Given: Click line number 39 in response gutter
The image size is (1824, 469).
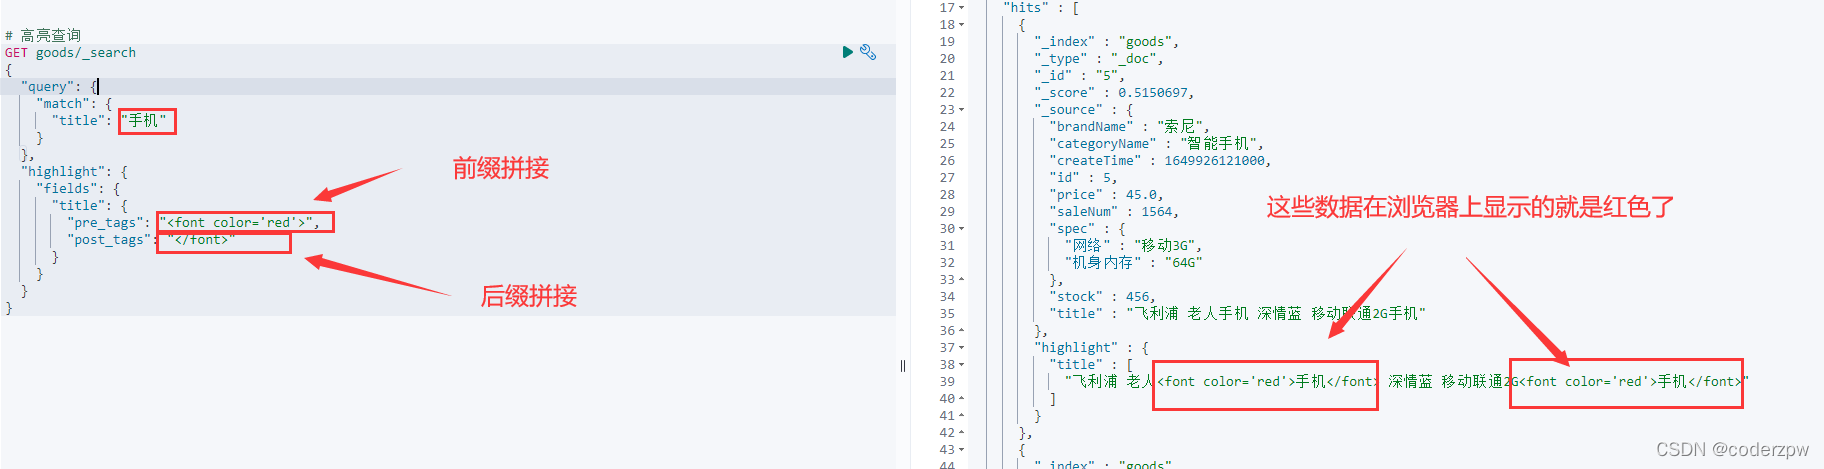Looking at the screenshot, I should pyautogui.click(x=947, y=382).
